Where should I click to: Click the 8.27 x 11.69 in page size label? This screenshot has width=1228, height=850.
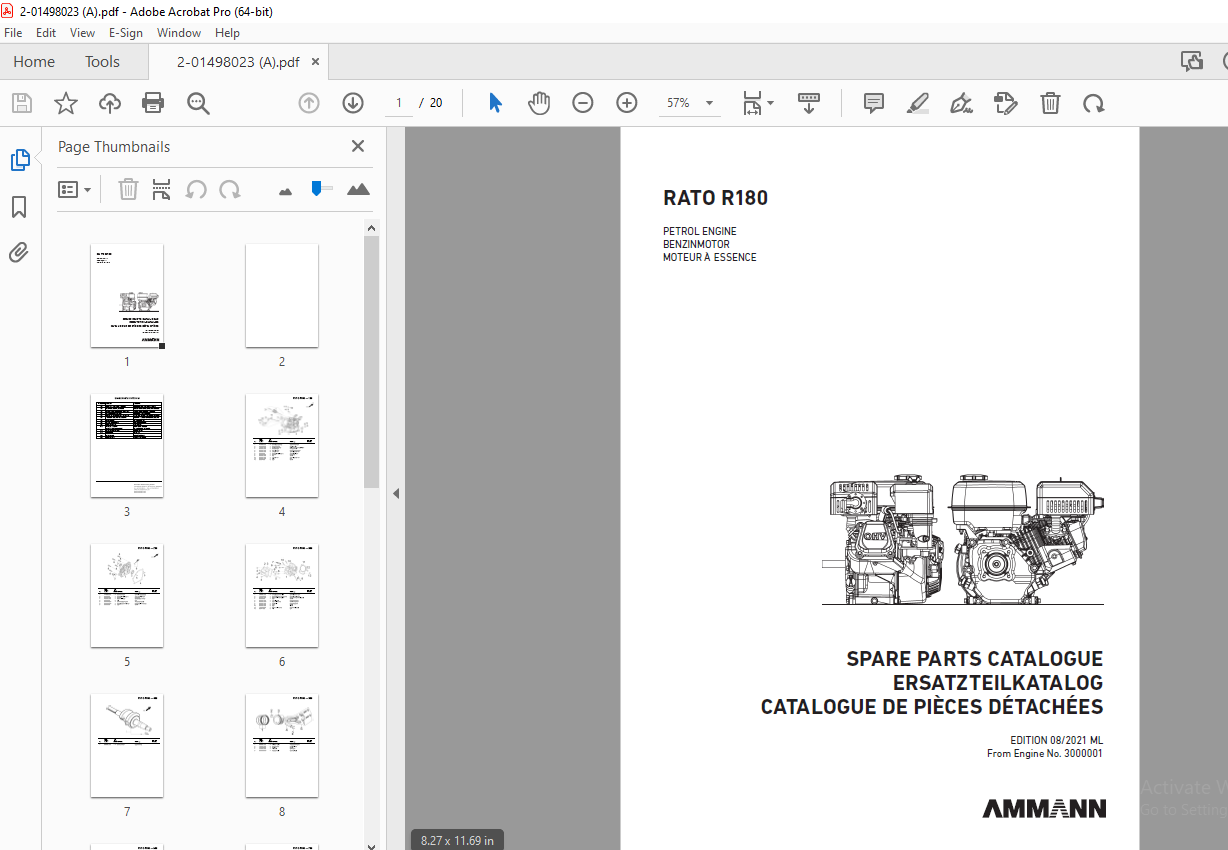[x=457, y=840]
